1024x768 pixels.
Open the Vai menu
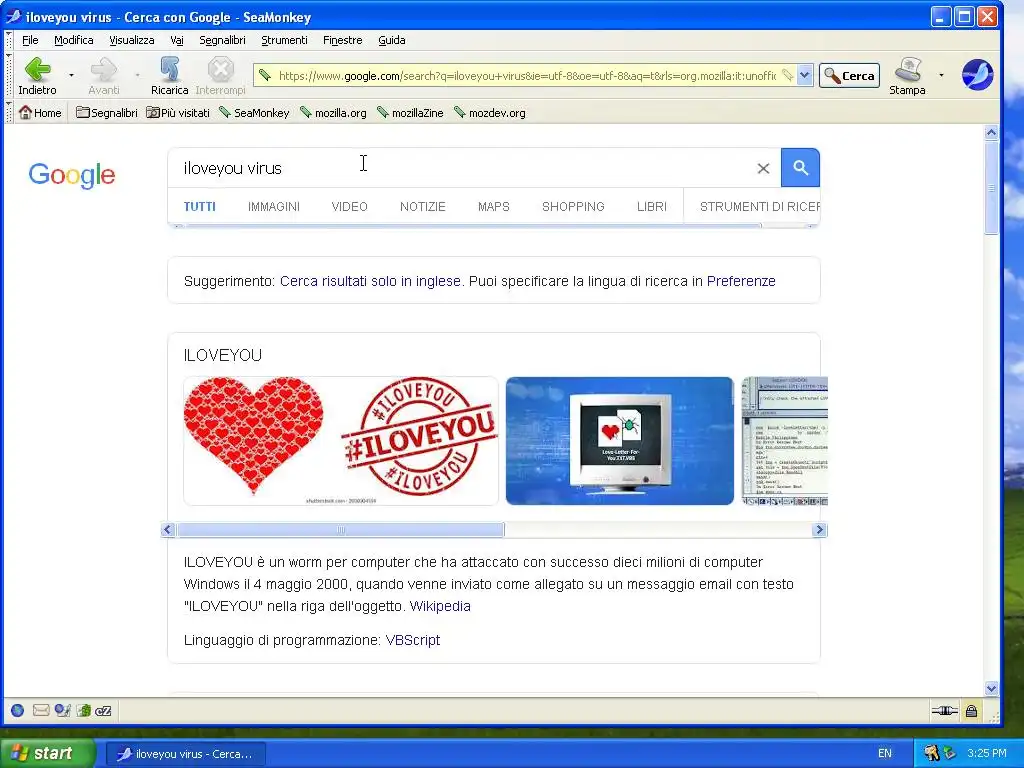(177, 40)
